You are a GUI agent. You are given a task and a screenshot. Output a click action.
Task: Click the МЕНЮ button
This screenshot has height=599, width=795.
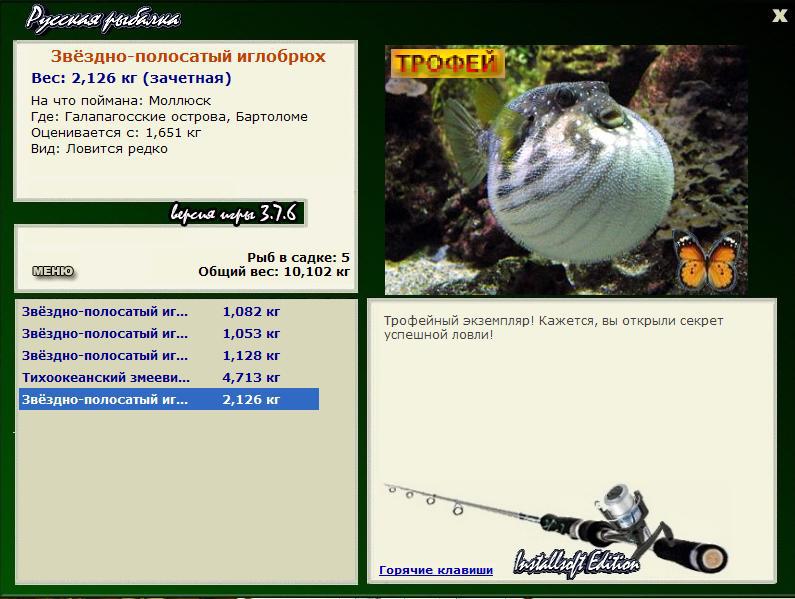pos(53,271)
